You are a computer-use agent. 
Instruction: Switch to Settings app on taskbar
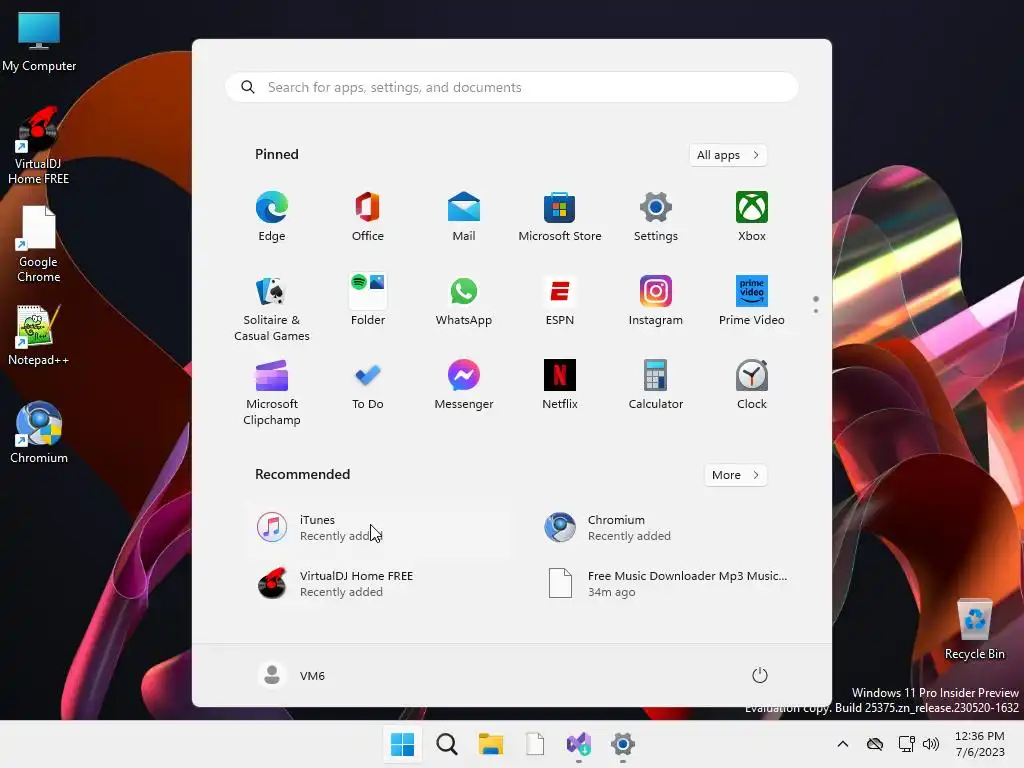pyautogui.click(x=623, y=744)
